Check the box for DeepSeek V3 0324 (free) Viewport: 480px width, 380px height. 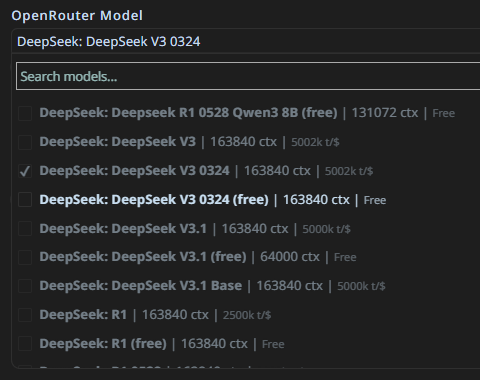tap(25, 200)
